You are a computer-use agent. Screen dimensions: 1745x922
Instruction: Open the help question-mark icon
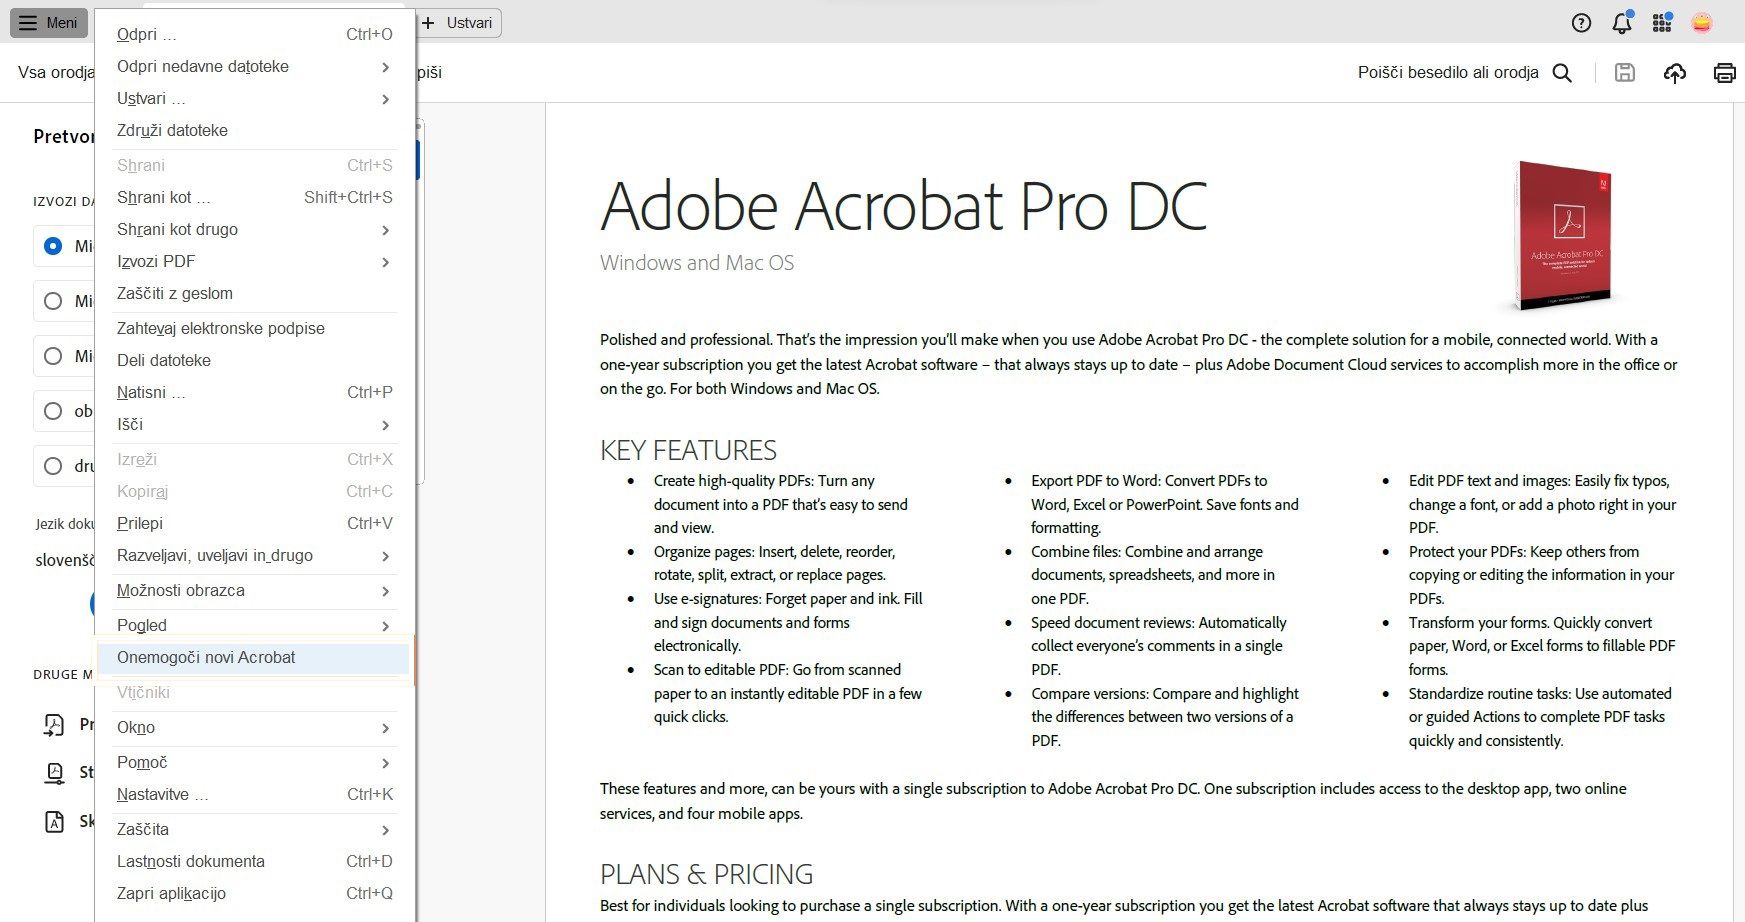click(1581, 23)
